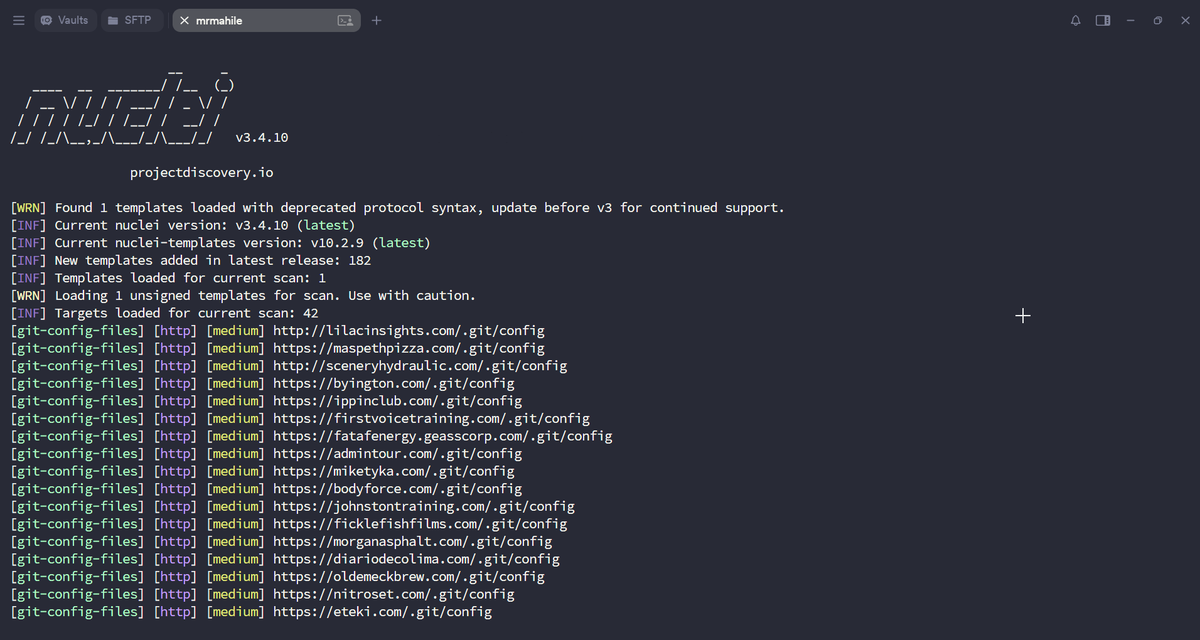The image size is (1200, 640).
Task: Click the terminal icon on mrmahile tab
Action: [x=345, y=20]
